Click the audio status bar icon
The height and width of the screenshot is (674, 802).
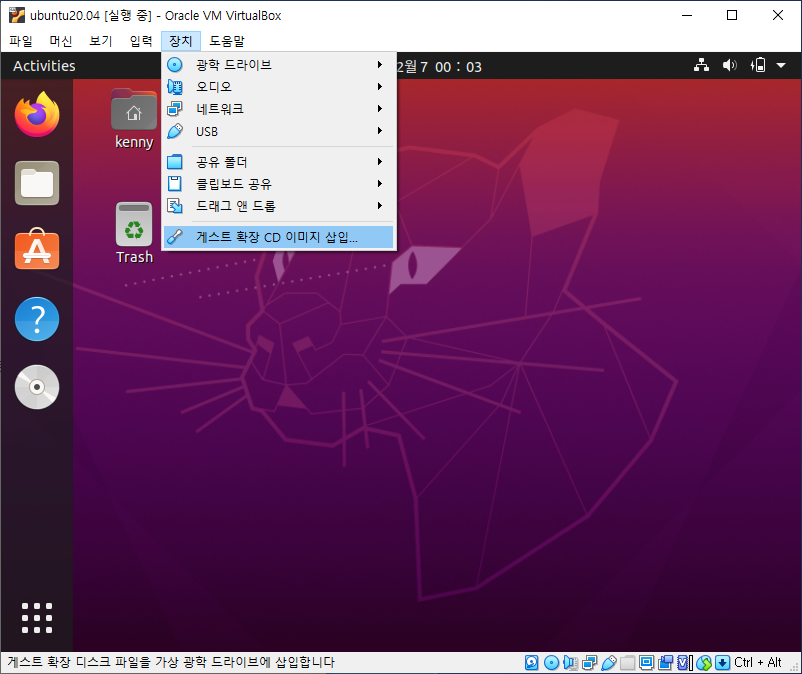(570, 663)
